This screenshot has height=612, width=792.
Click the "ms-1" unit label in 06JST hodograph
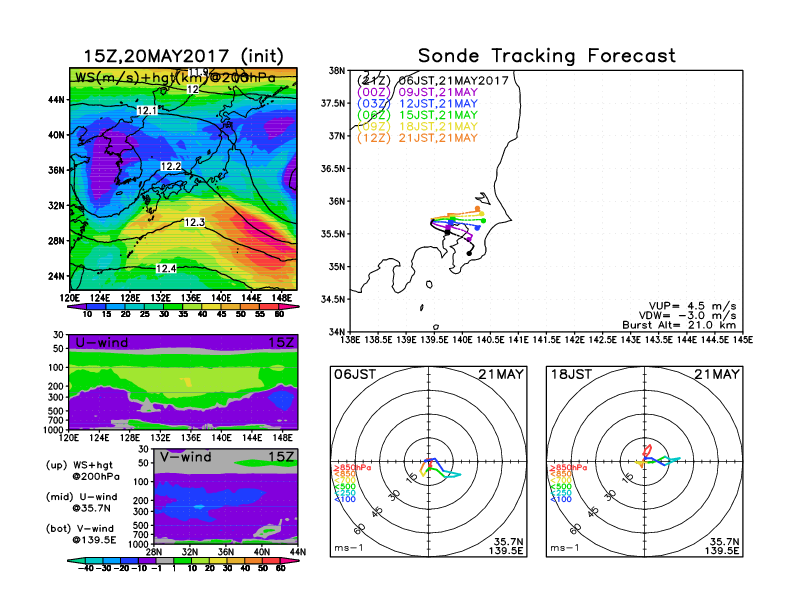pyautogui.click(x=349, y=548)
